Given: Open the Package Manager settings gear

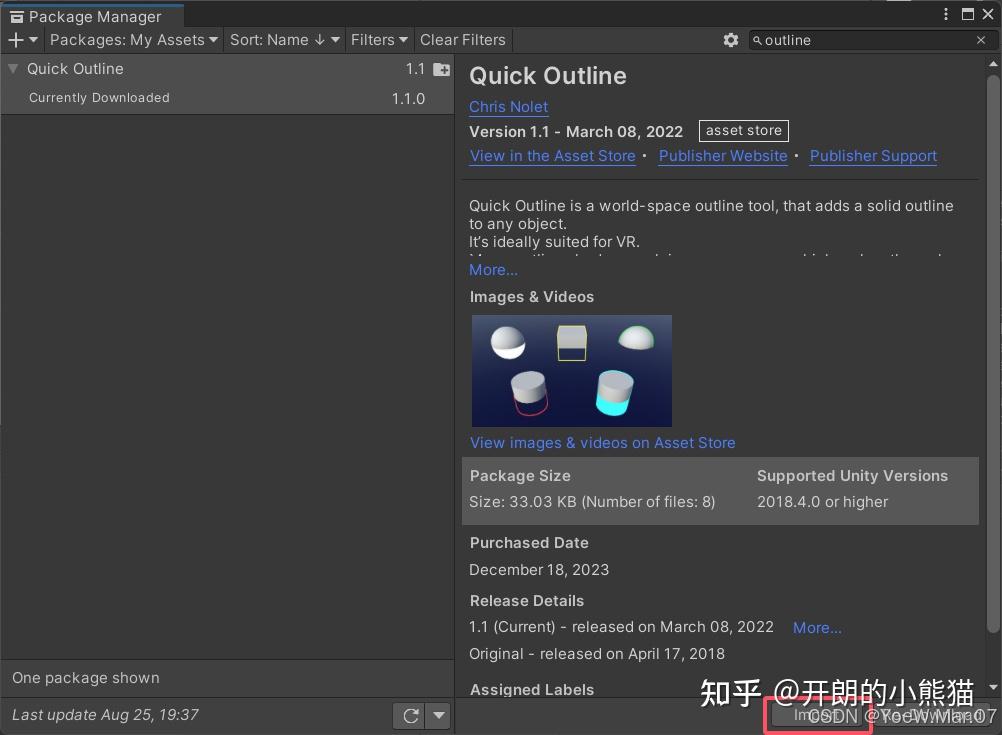Looking at the screenshot, I should click(x=731, y=40).
